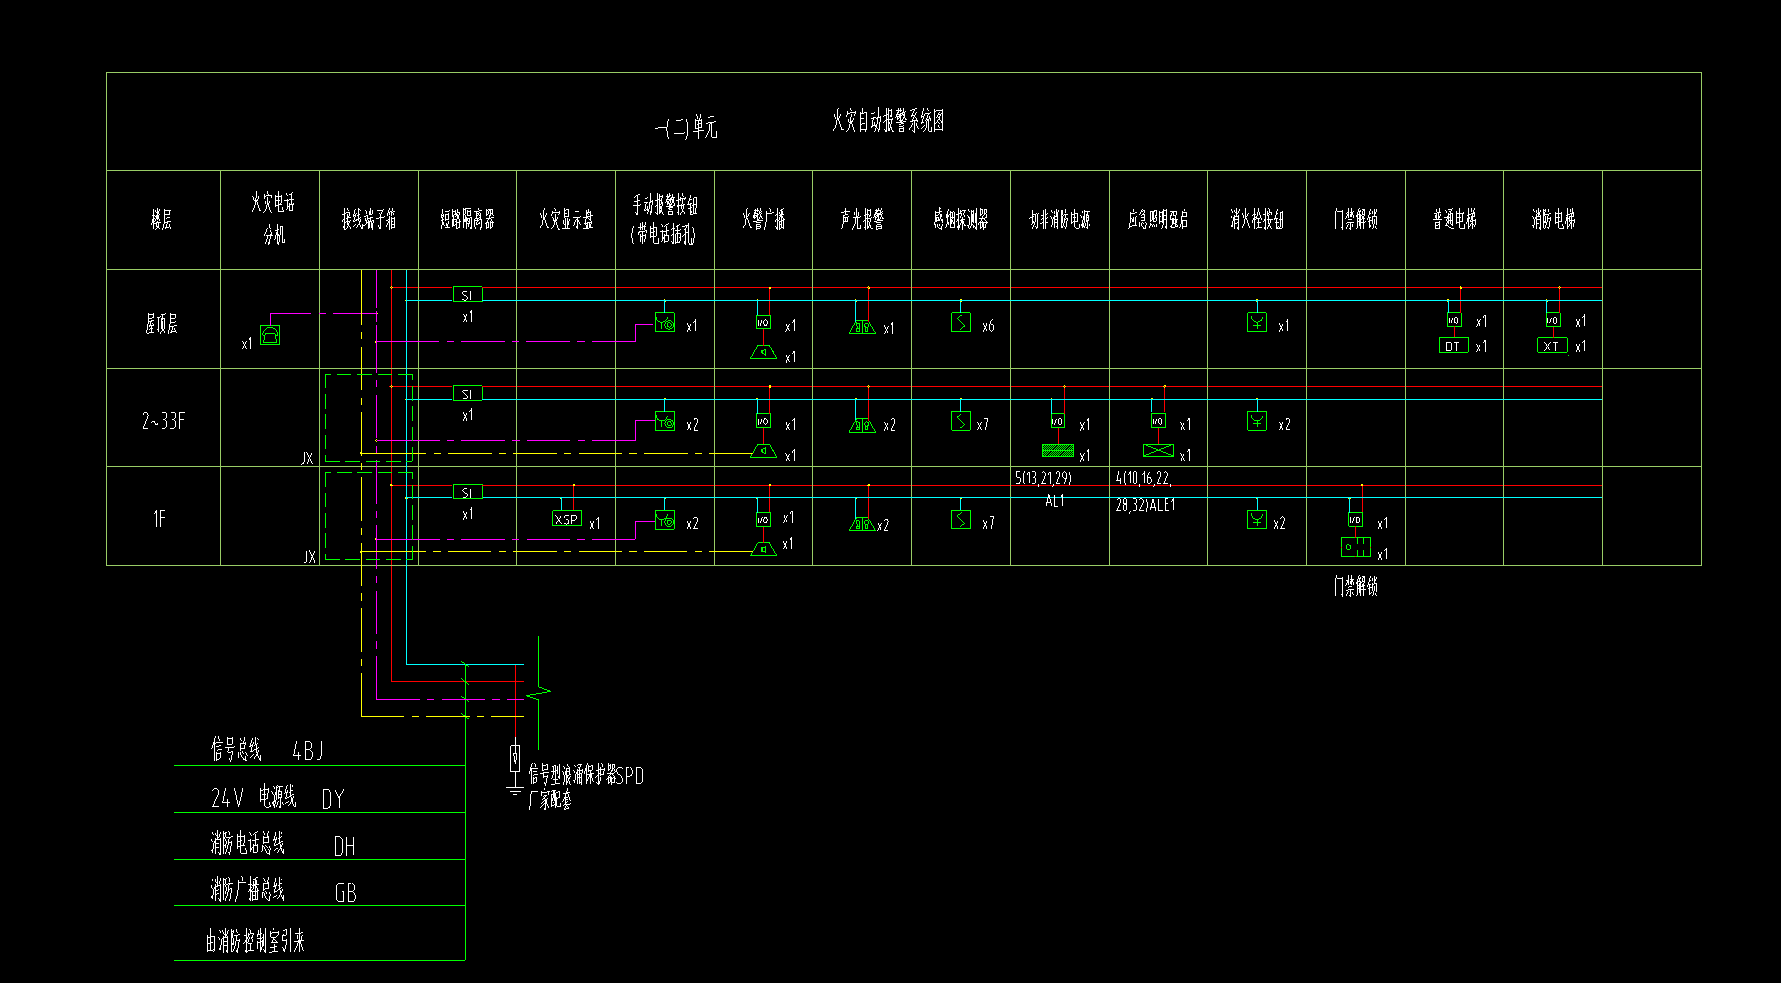Click the 信号型浪涌保护器SPD label
Image resolution: width=1781 pixels, height=983 pixels.
(x=586, y=775)
